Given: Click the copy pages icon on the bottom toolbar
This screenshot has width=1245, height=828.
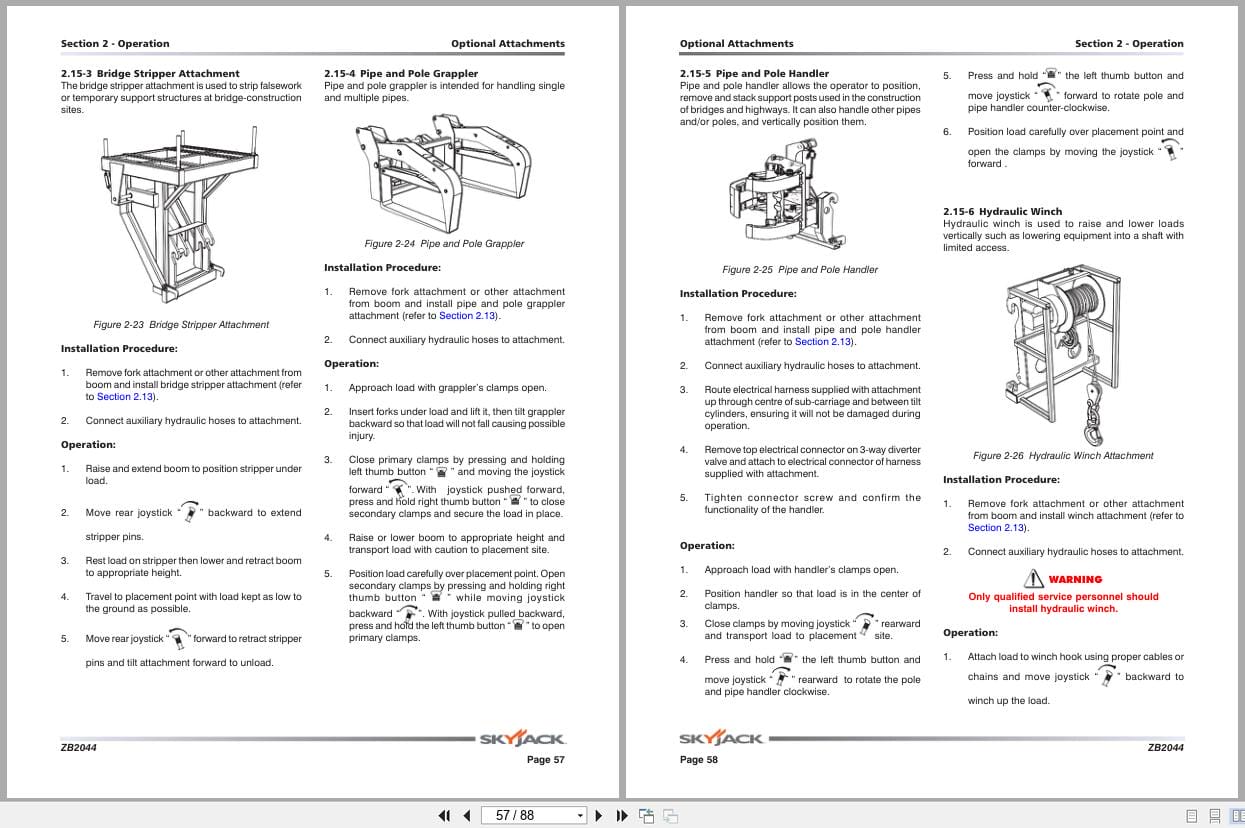Looking at the screenshot, I should tap(668, 815).
